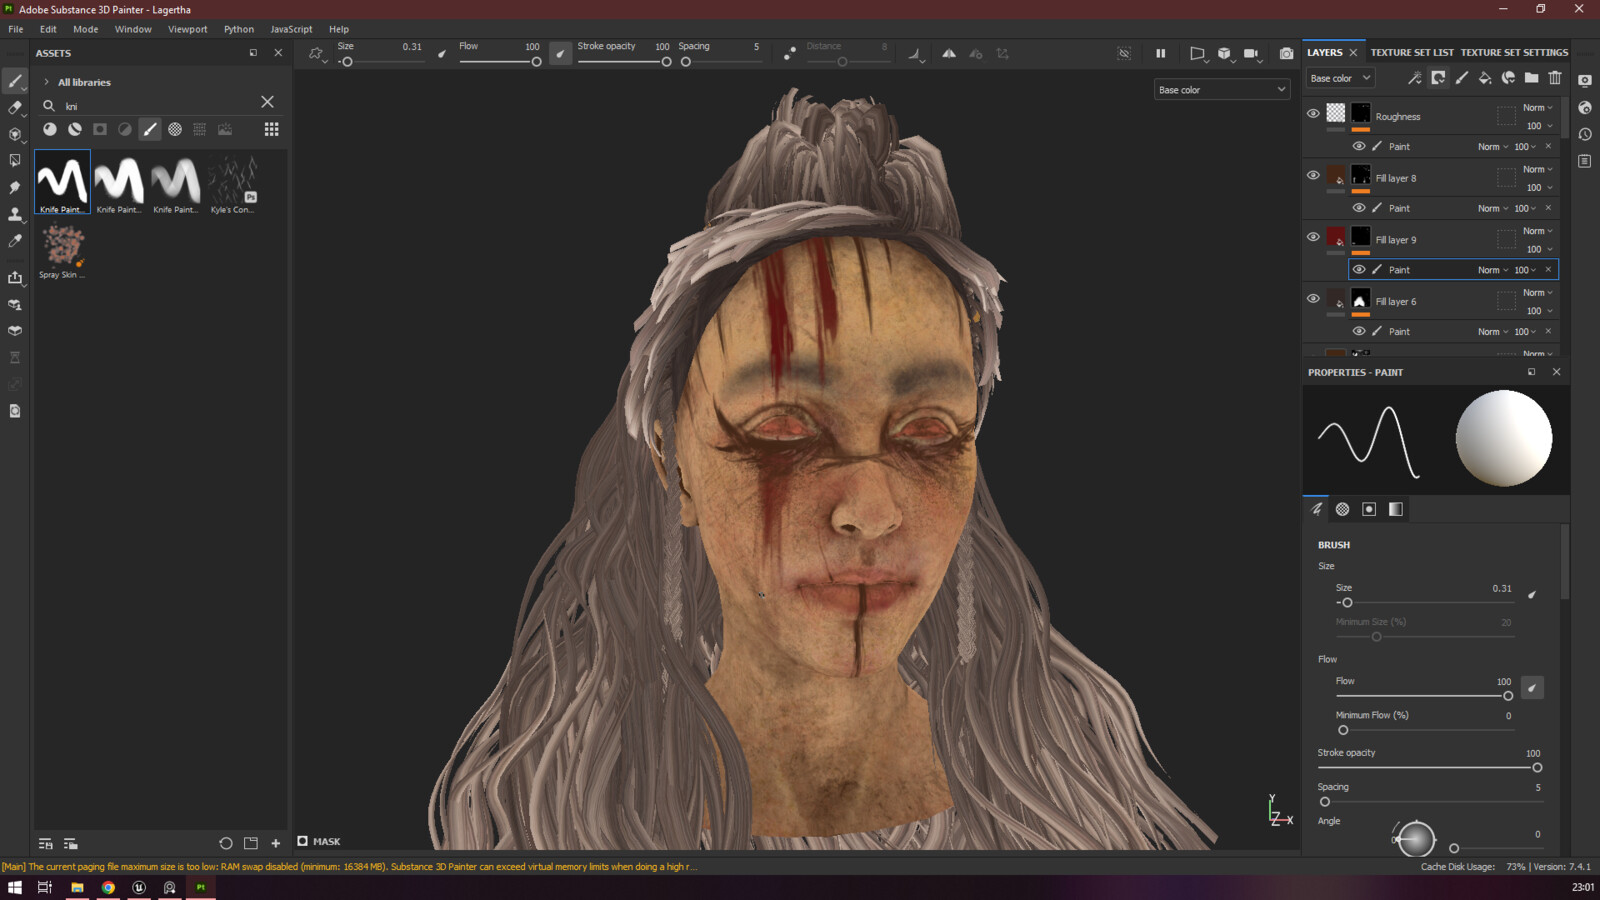
Task: Expand the All libraries tree
Action: [x=46, y=82]
